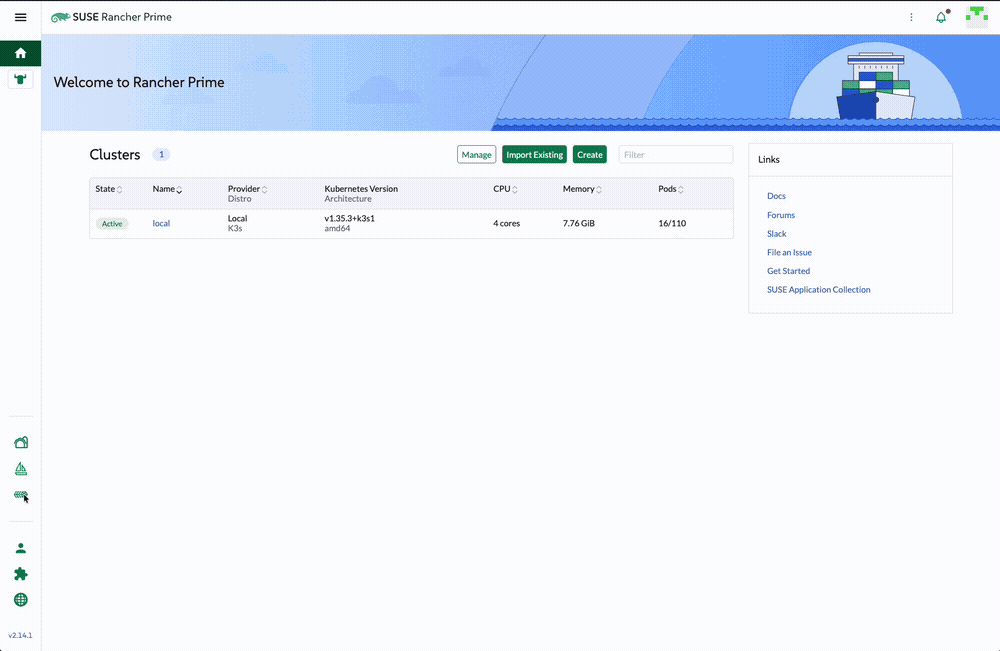
Task: Open the notifications bell
Action: coord(941,17)
